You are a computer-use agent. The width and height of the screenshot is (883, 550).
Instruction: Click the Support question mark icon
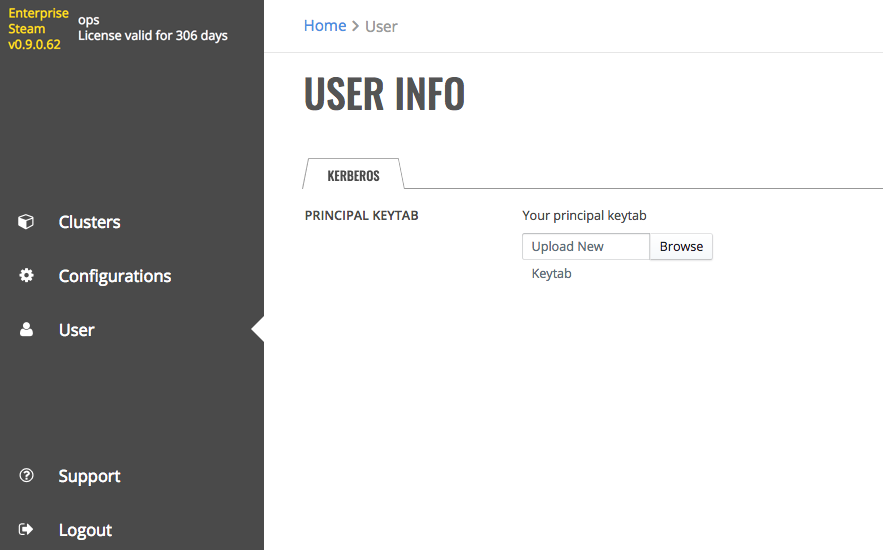coord(26,476)
